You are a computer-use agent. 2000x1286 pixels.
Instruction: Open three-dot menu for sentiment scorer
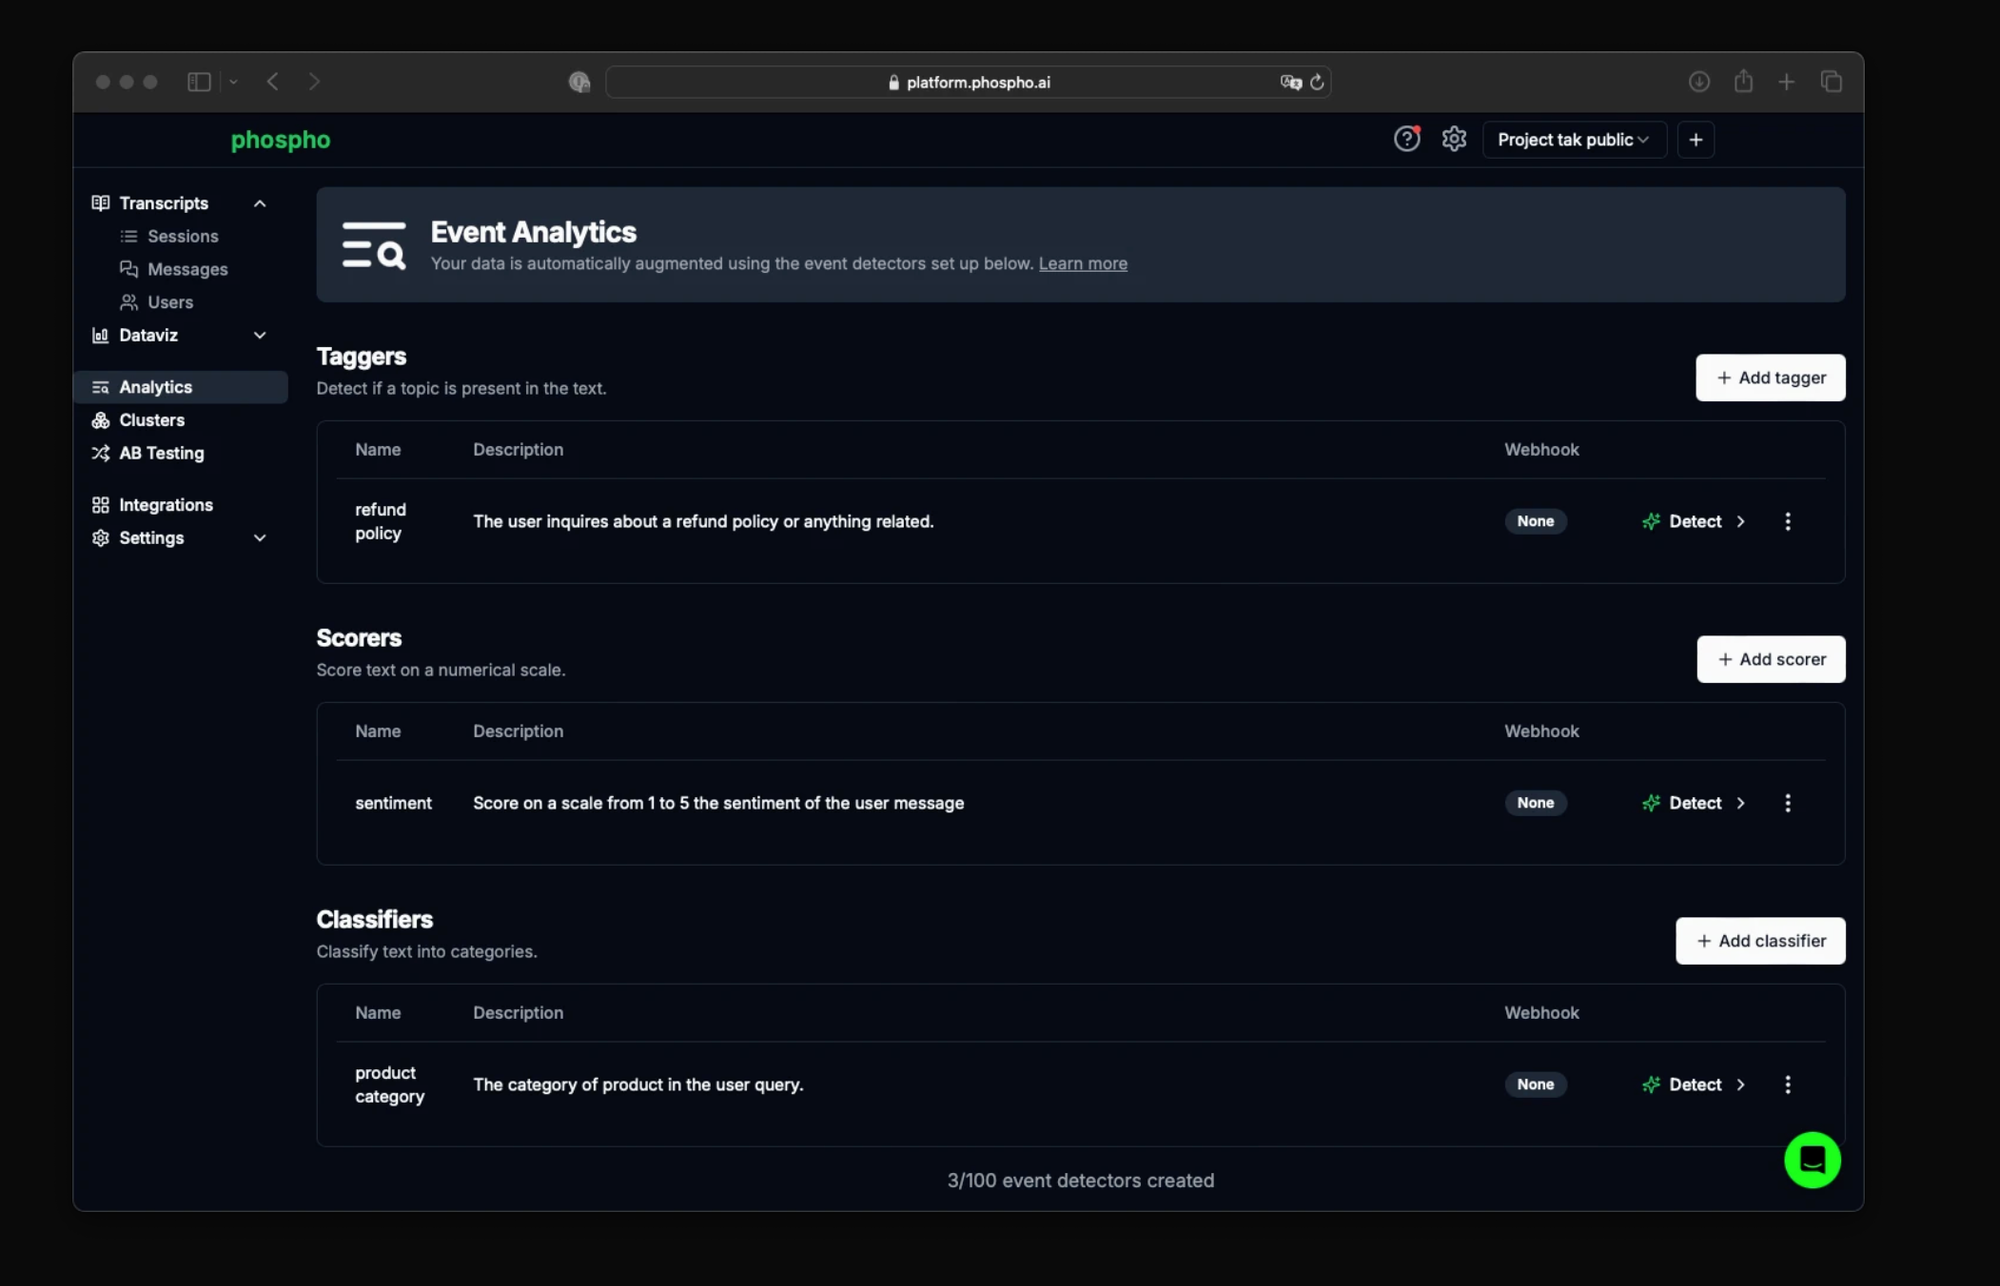[1787, 803]
